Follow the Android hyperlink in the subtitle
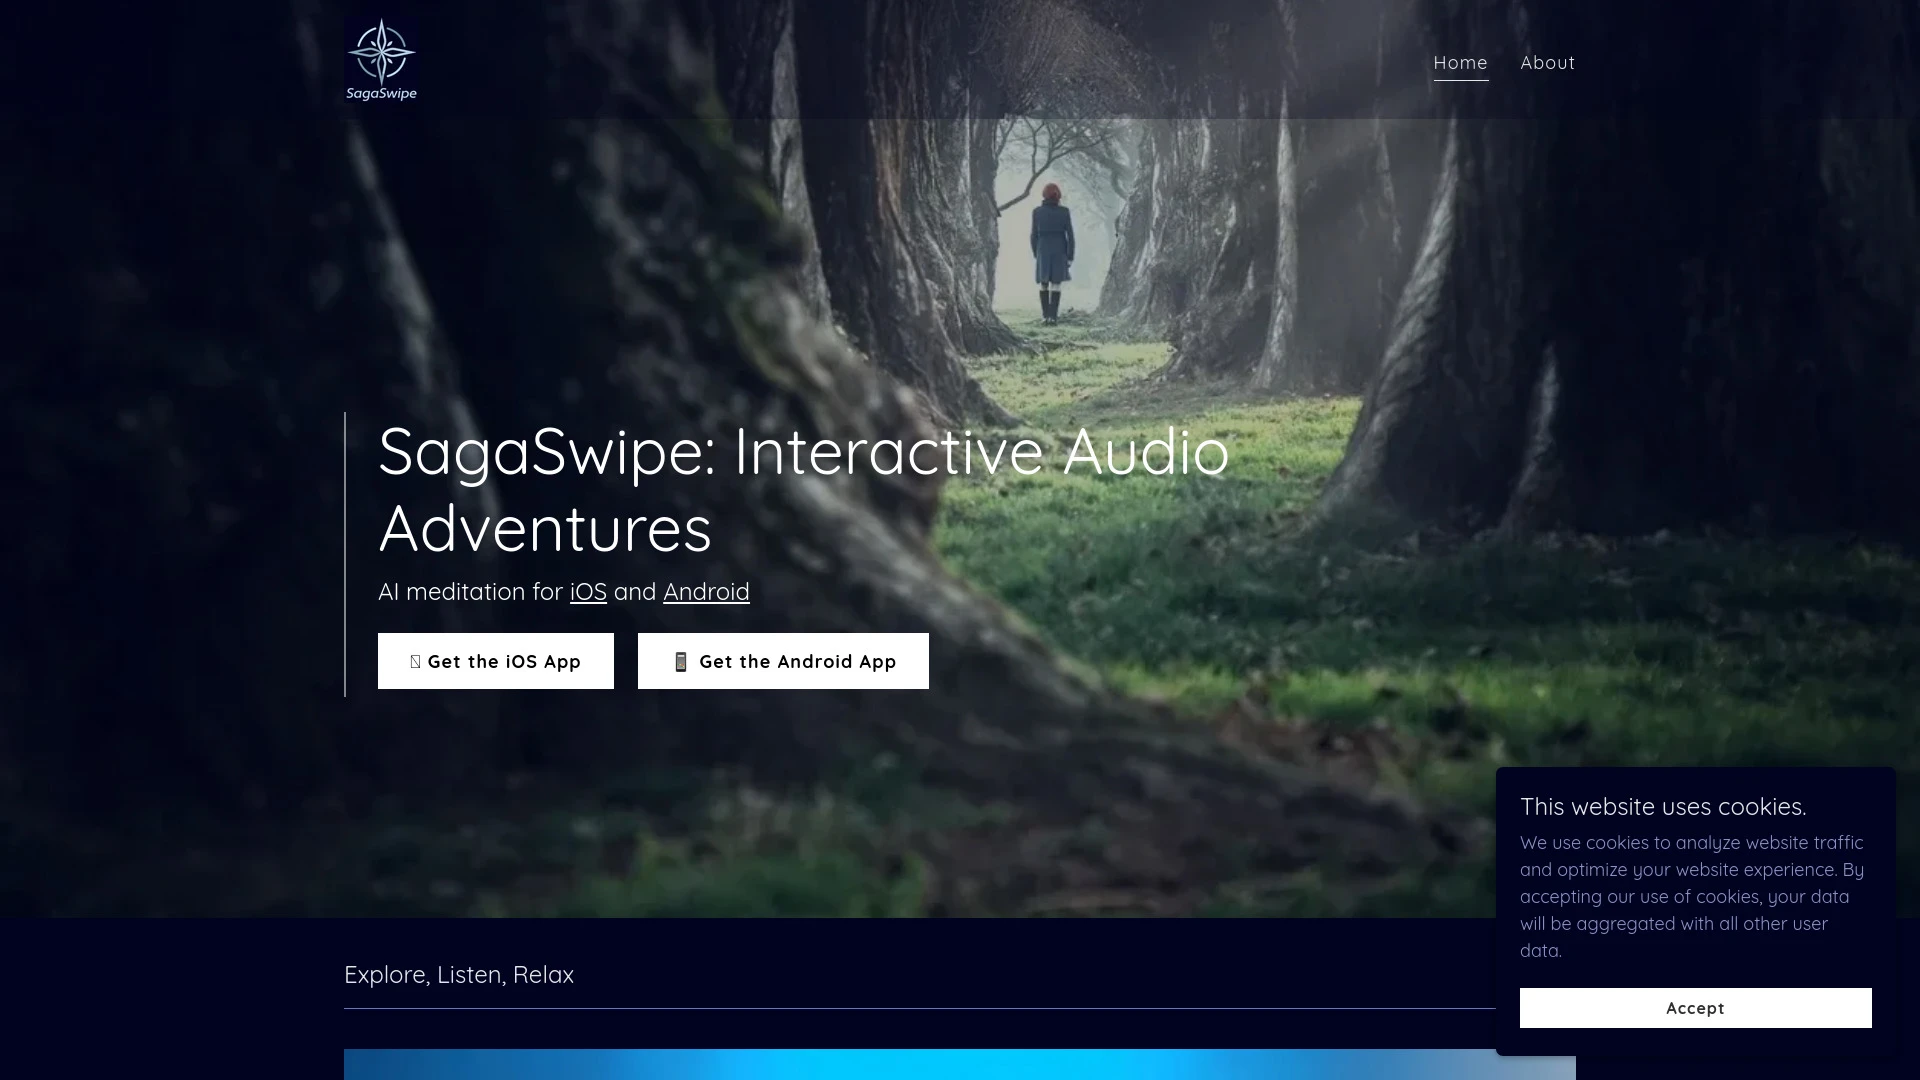Viewport: 1920px width, 1080px height. 705,592
